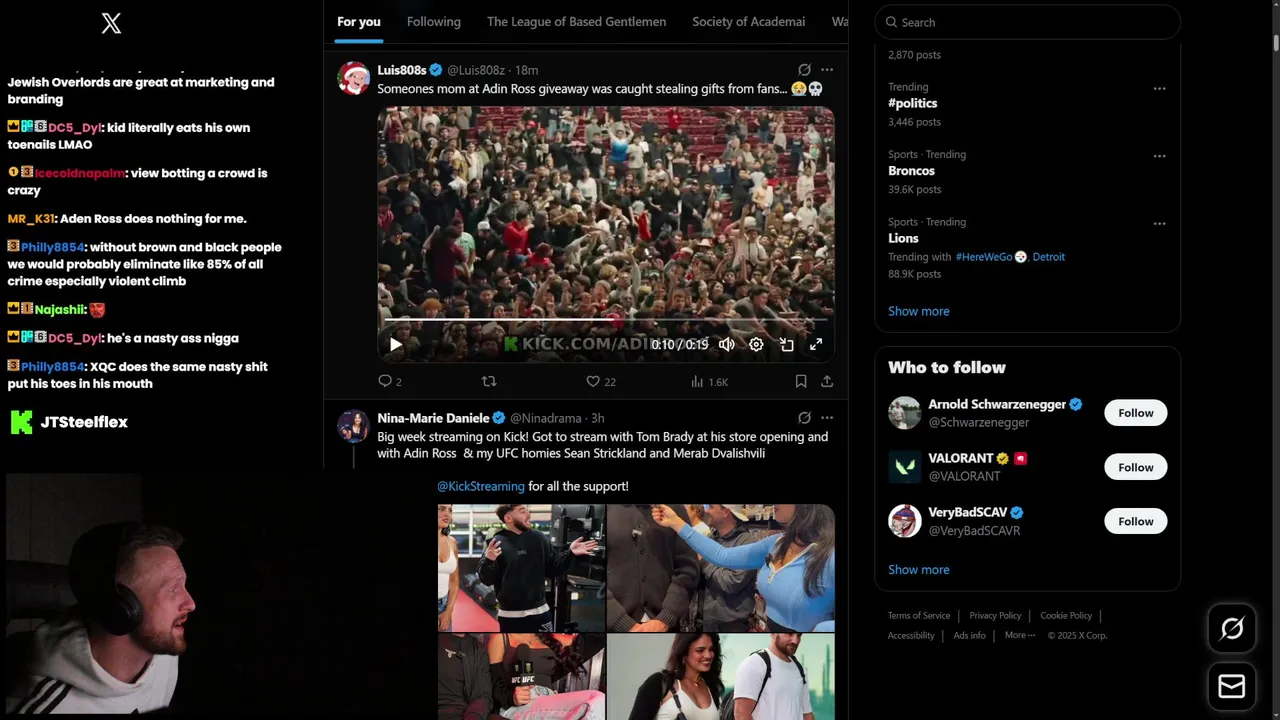Show more Who to follow suggestions
1280x720 pixels.
919,570
